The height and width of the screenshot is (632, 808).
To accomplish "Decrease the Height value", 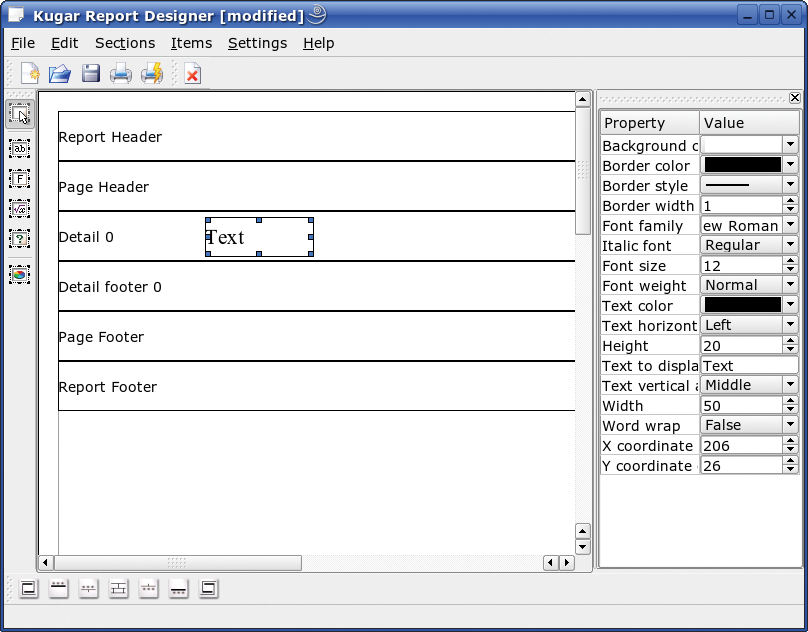I will [790, 350].
